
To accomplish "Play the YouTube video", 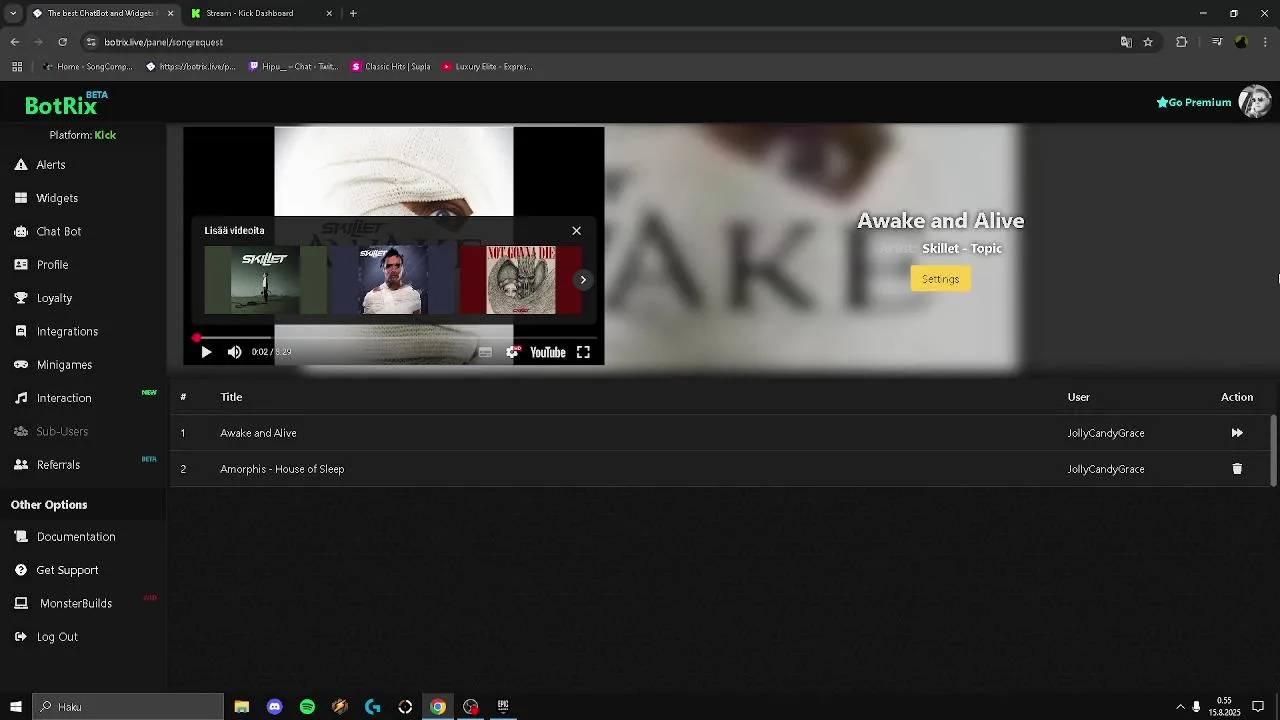I will (206, 352).
